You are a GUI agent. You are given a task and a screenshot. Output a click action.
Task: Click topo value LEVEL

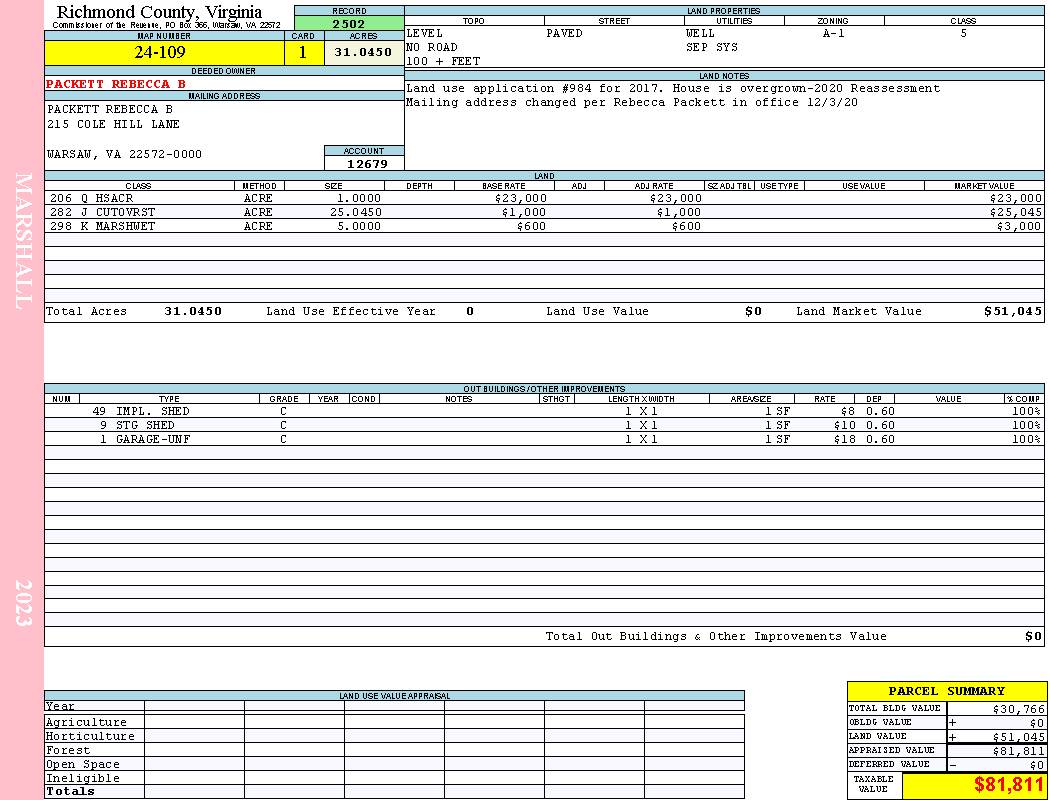(425, 33)
